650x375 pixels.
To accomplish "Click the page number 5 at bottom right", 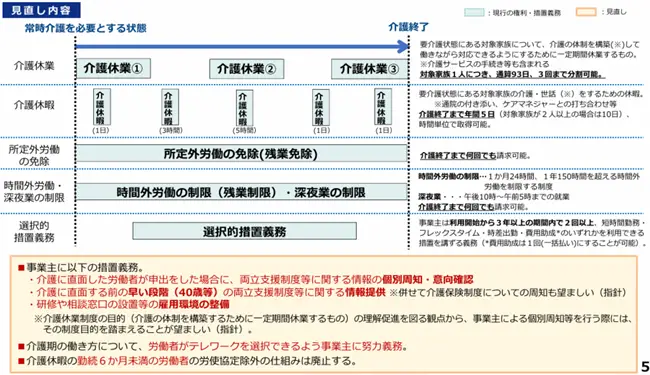I will pyautogui.click(x=645, y=366).
